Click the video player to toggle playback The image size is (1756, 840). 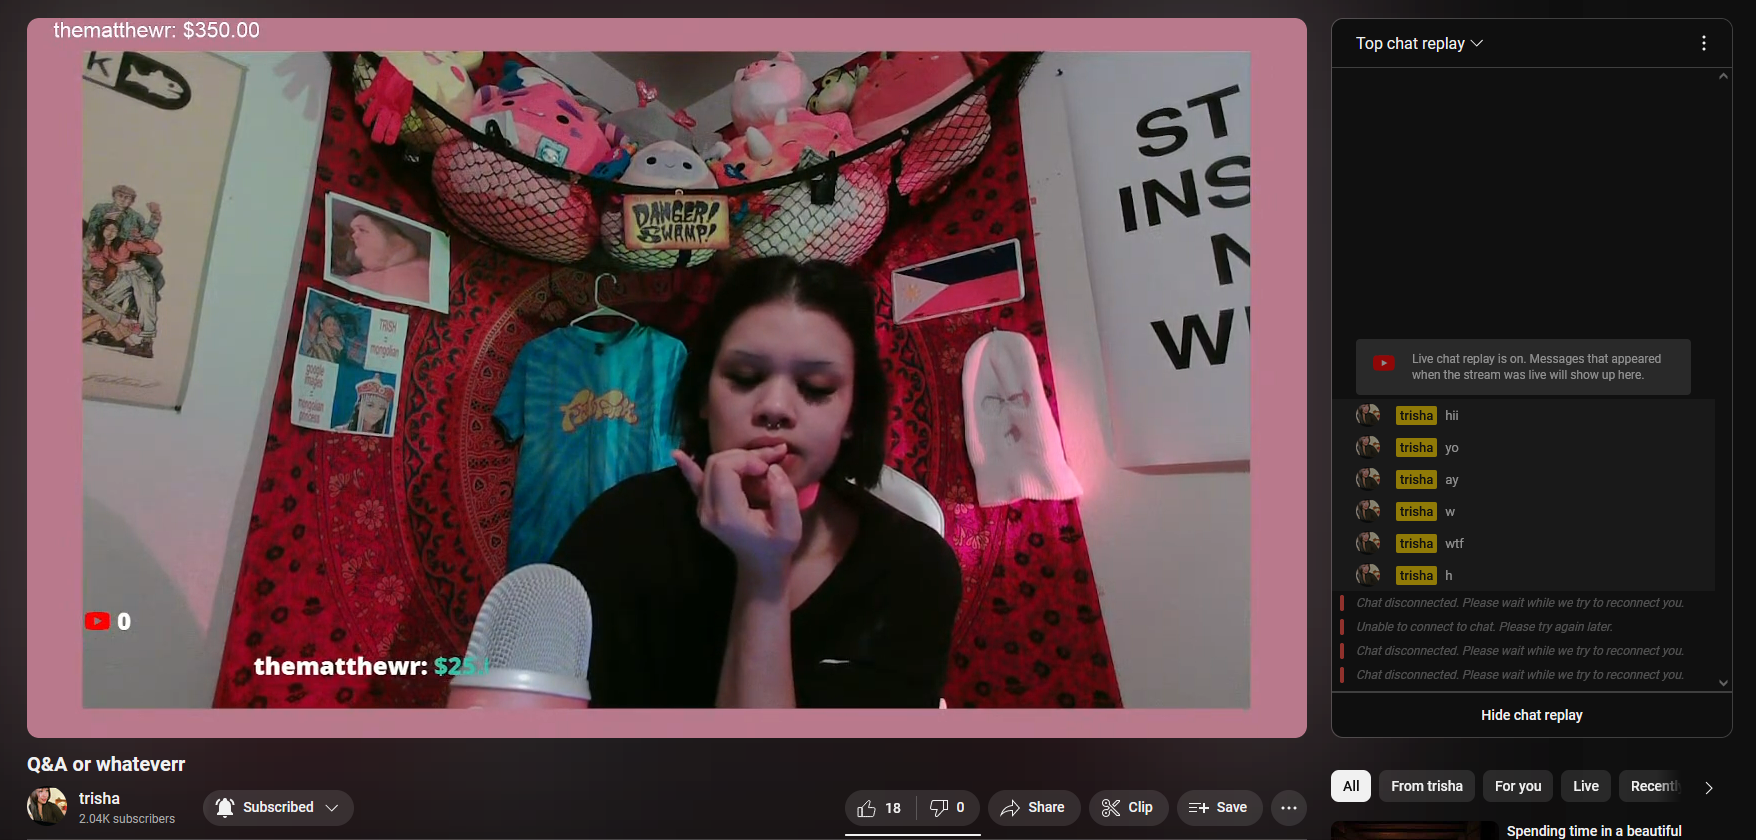[x=666, y=378]
